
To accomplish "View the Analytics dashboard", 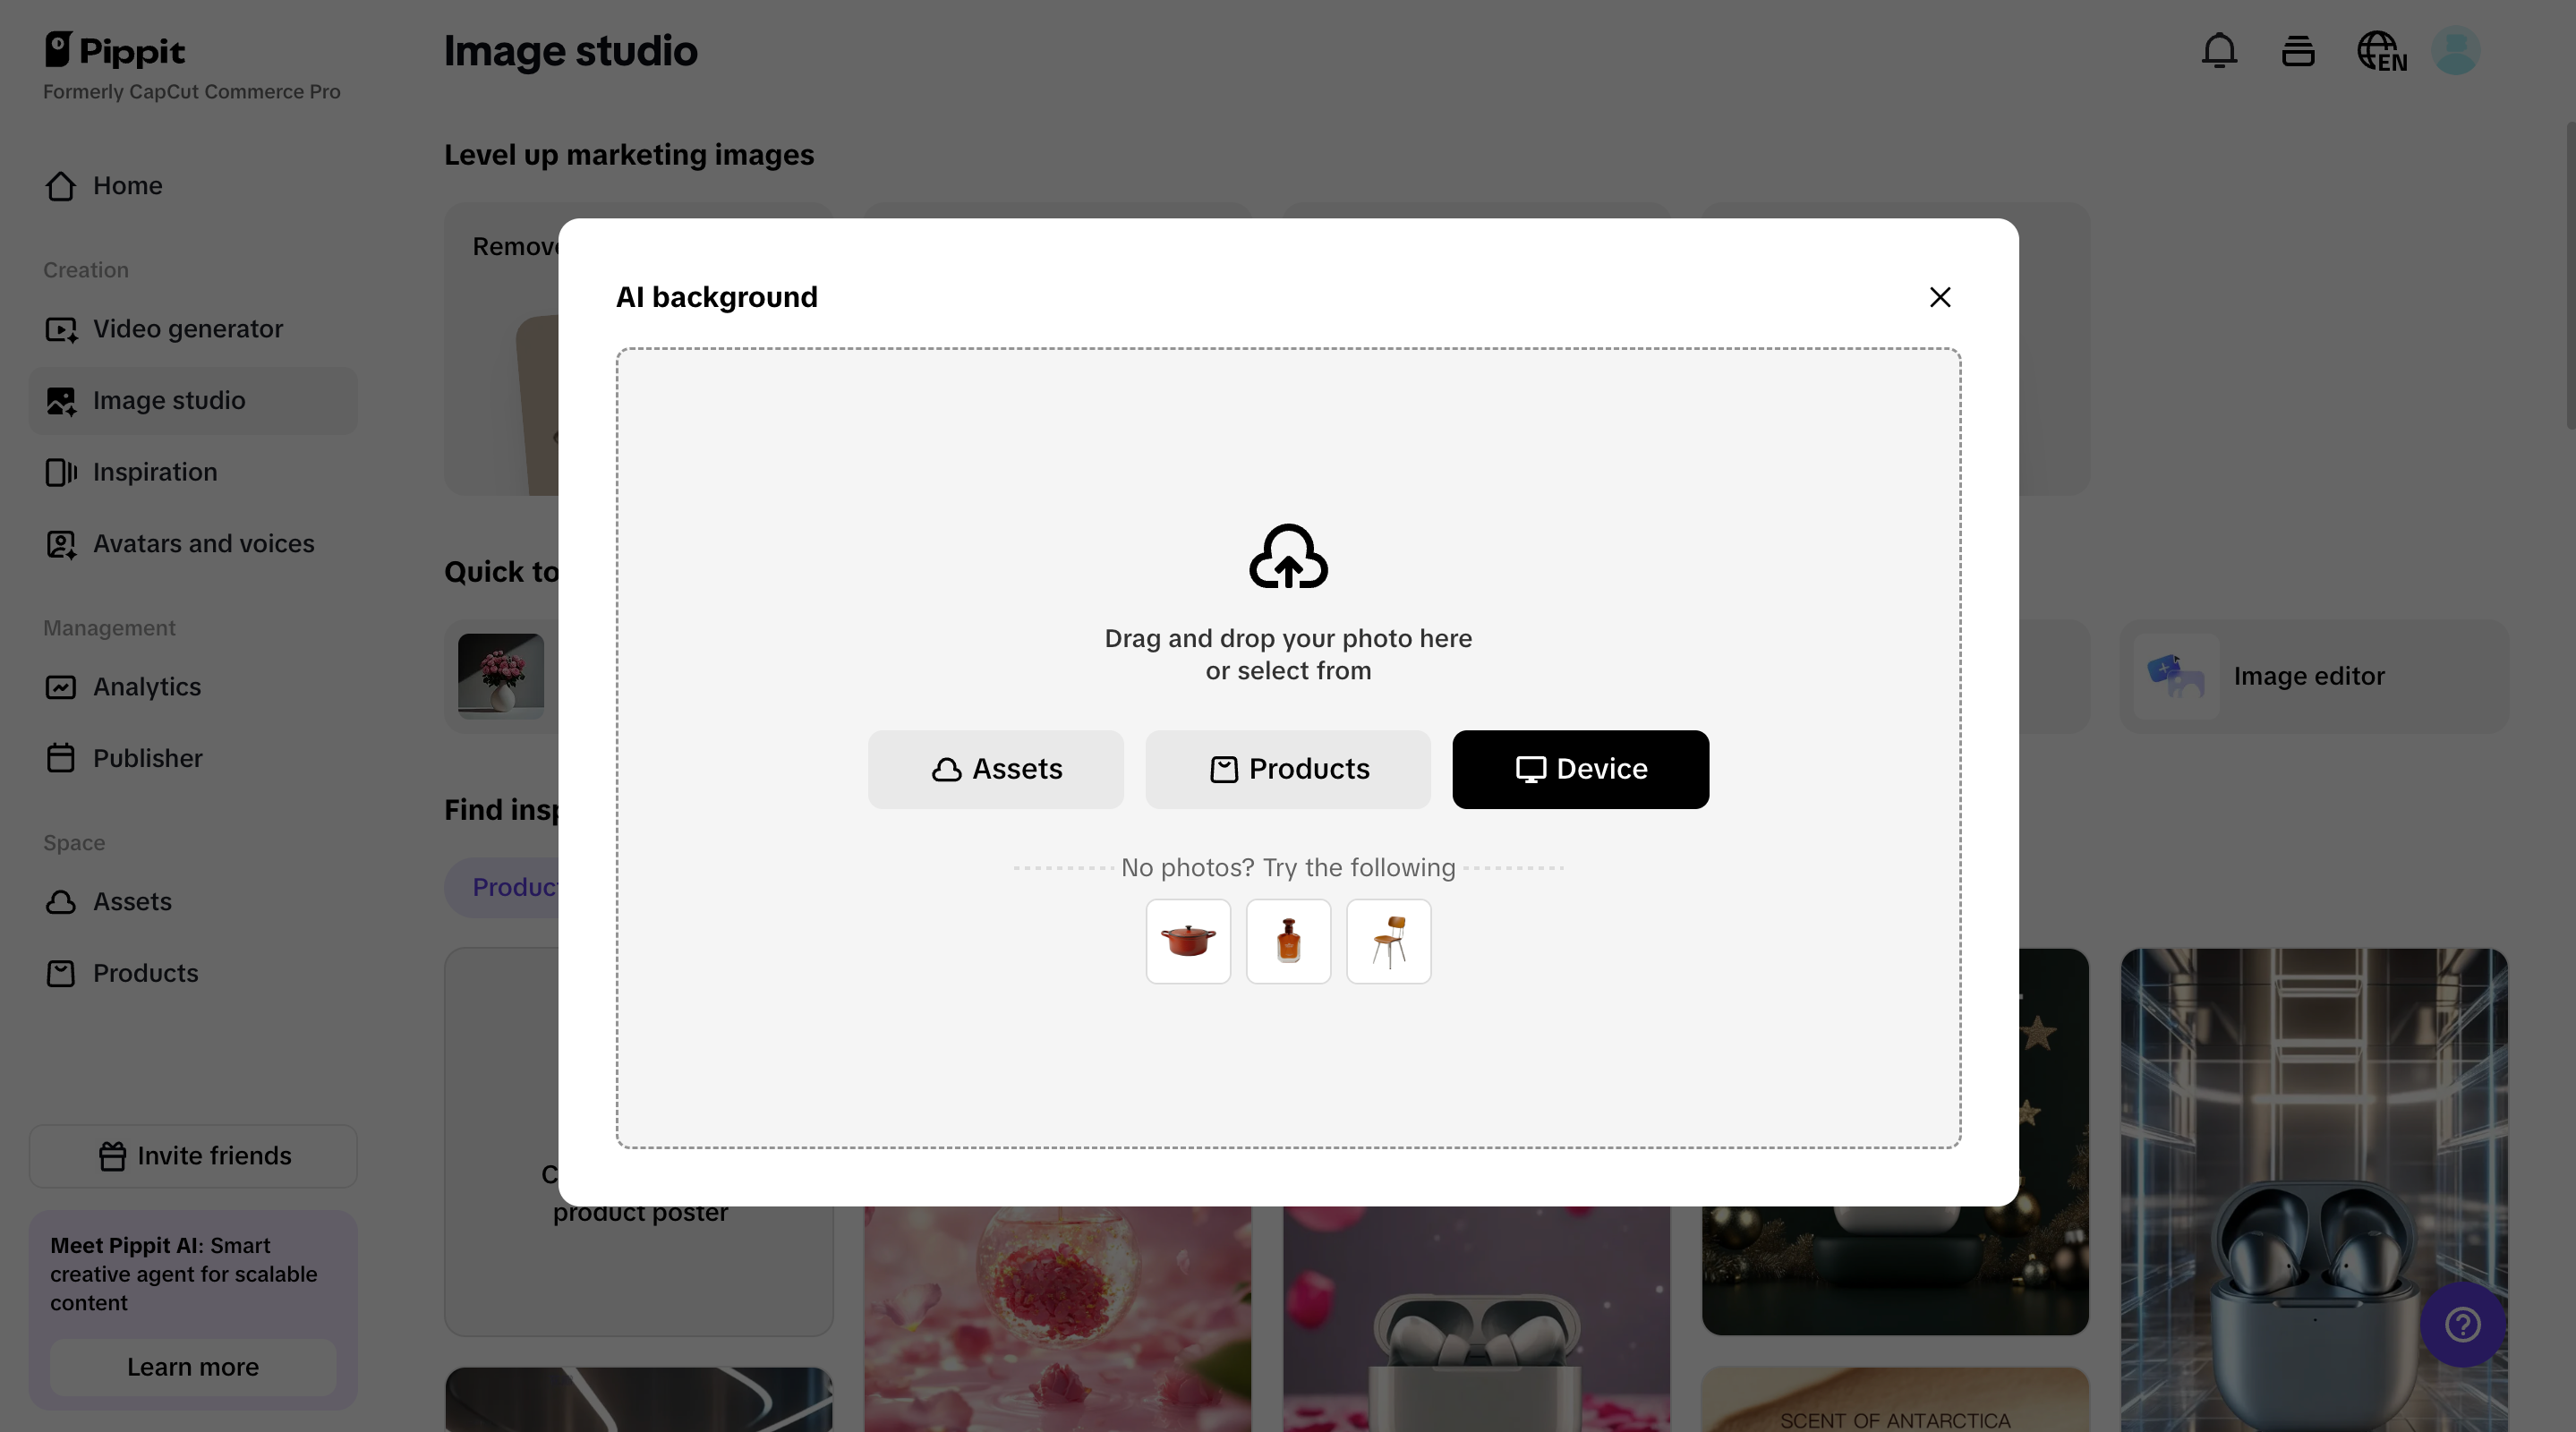I will click(x=147, y=687).
